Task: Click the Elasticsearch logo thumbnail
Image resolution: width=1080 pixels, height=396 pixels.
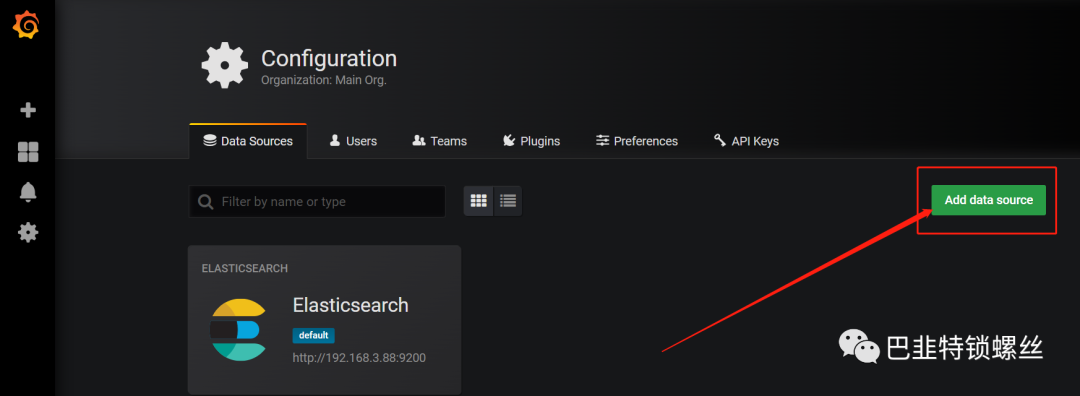Action: [x=238, y=330]
